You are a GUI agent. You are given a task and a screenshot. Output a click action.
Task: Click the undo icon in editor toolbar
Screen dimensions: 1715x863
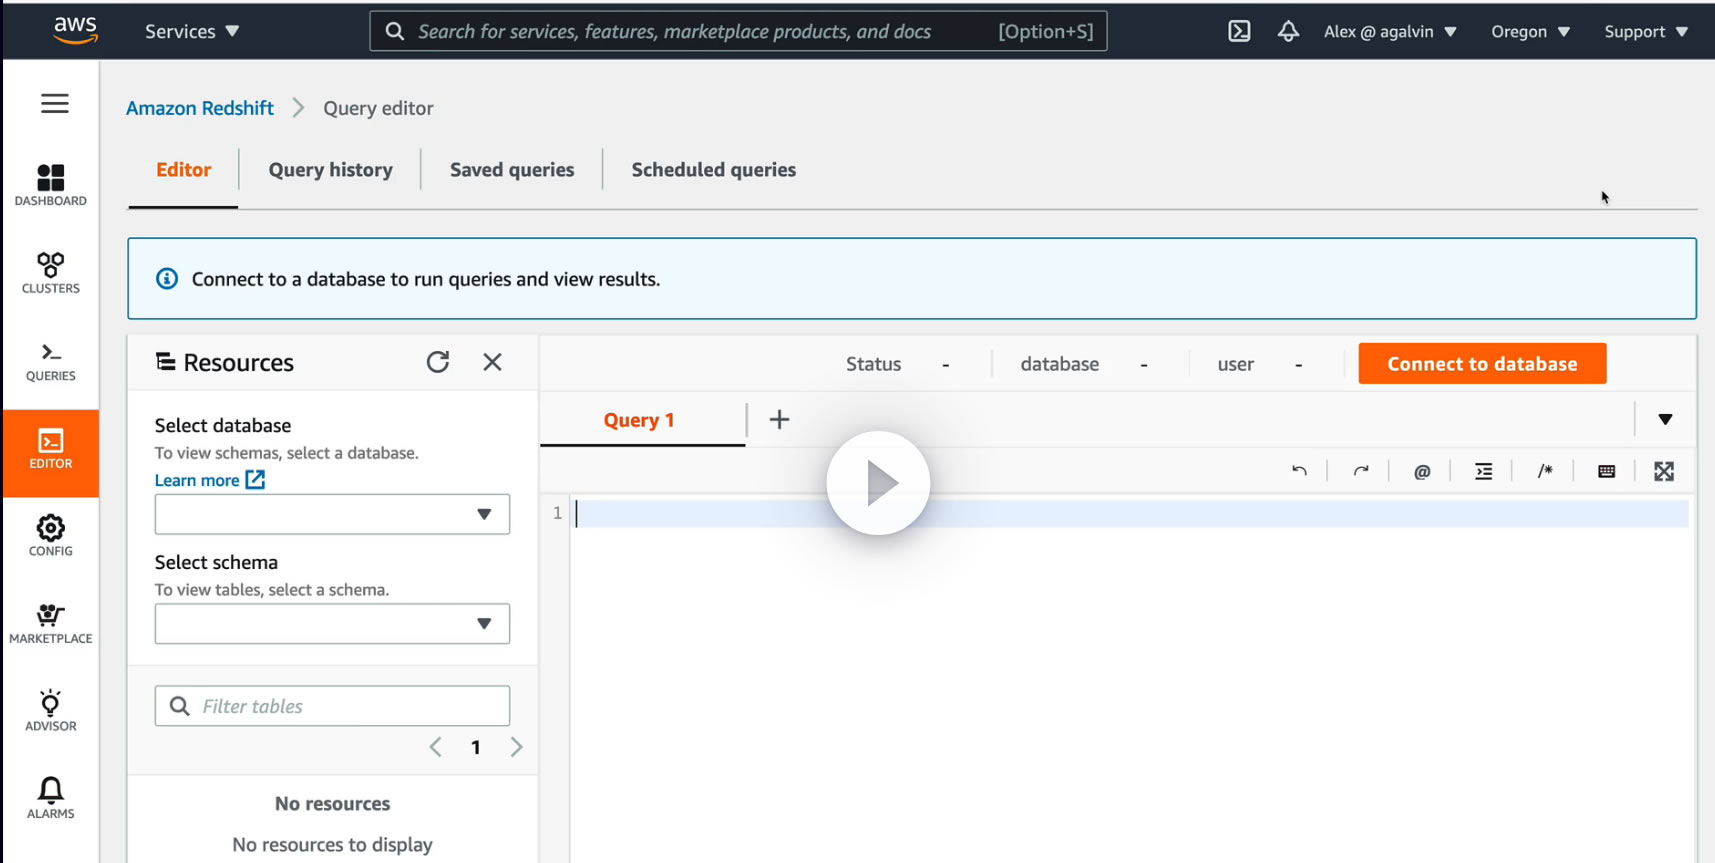pos(1299,471)
